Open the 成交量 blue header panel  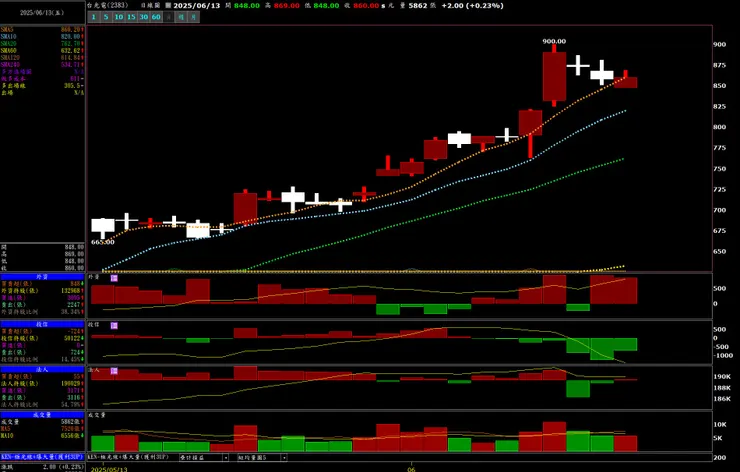point(42,414)
